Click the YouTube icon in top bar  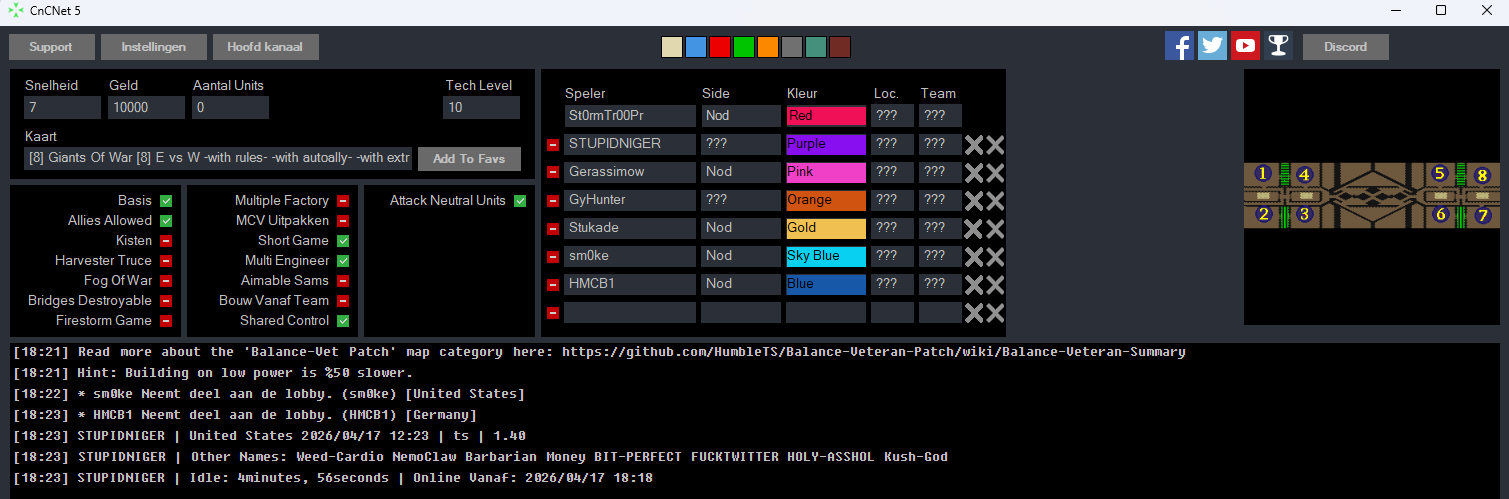1245,46
